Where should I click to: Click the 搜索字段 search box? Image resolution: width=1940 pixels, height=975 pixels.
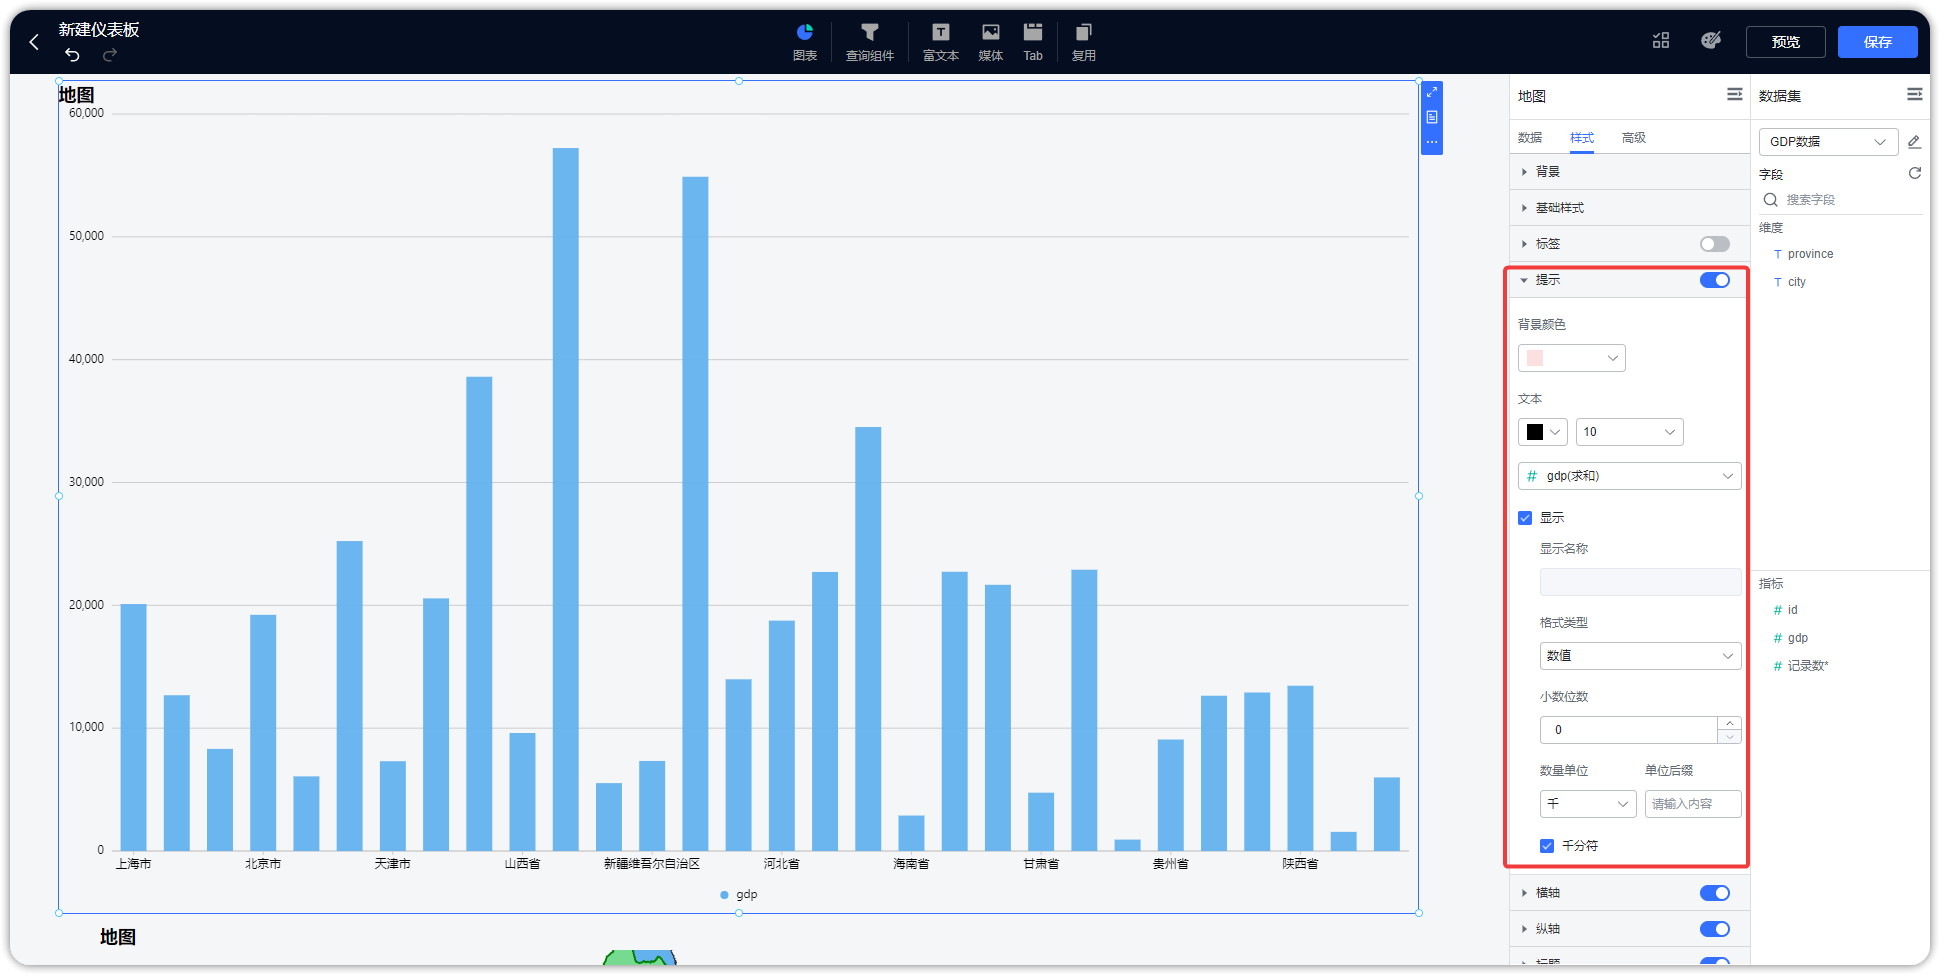pyautogui.click(x=1841, y=200)
